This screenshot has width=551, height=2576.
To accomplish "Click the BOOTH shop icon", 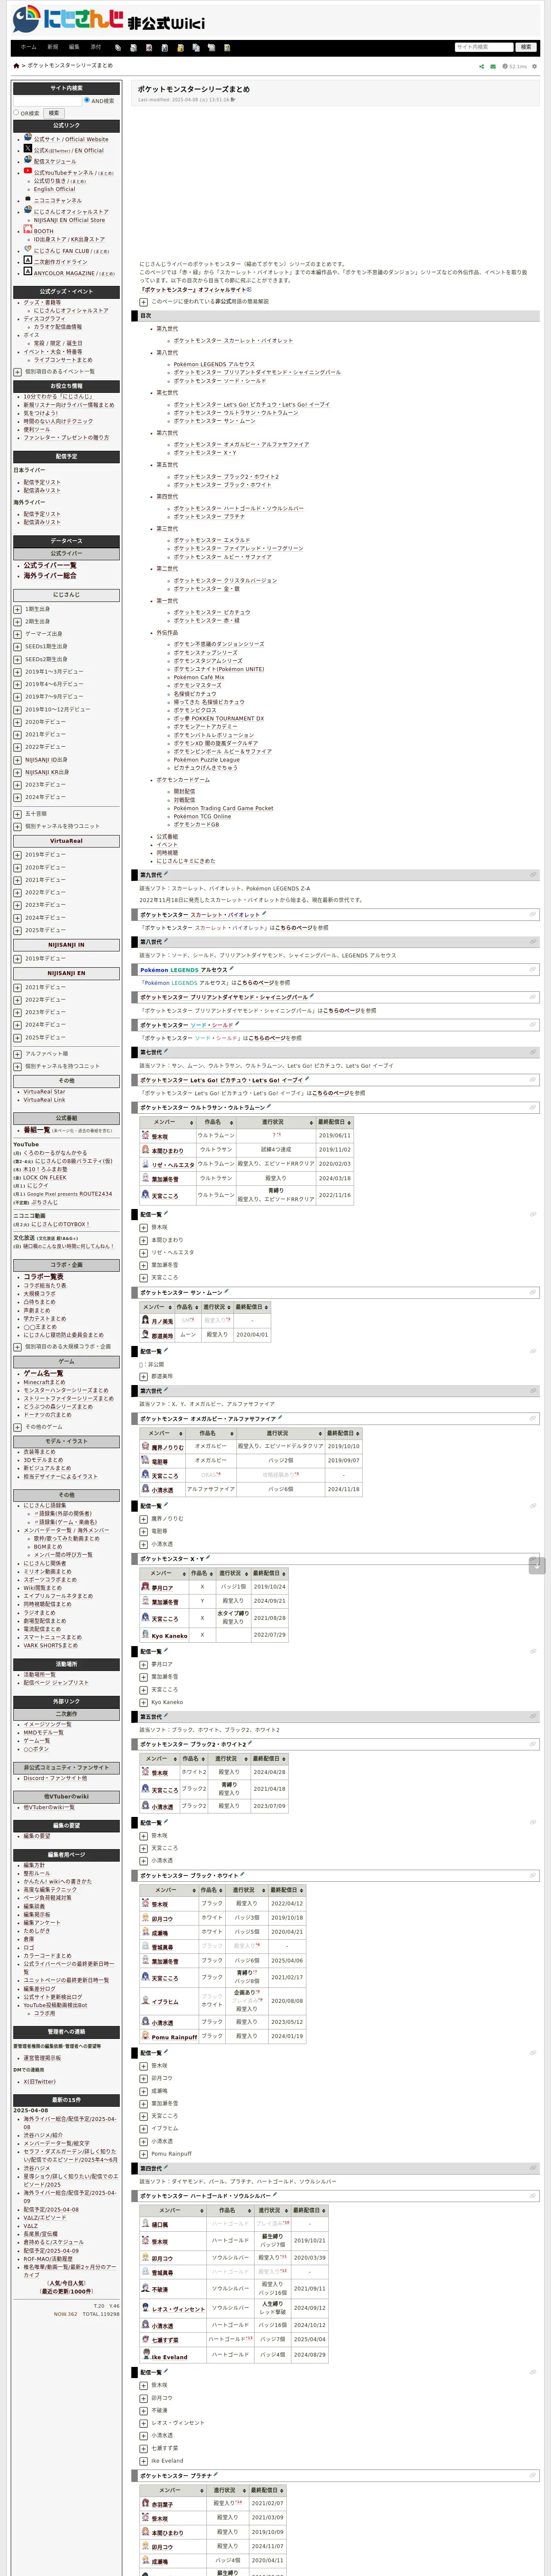I will tap(28, 229).
